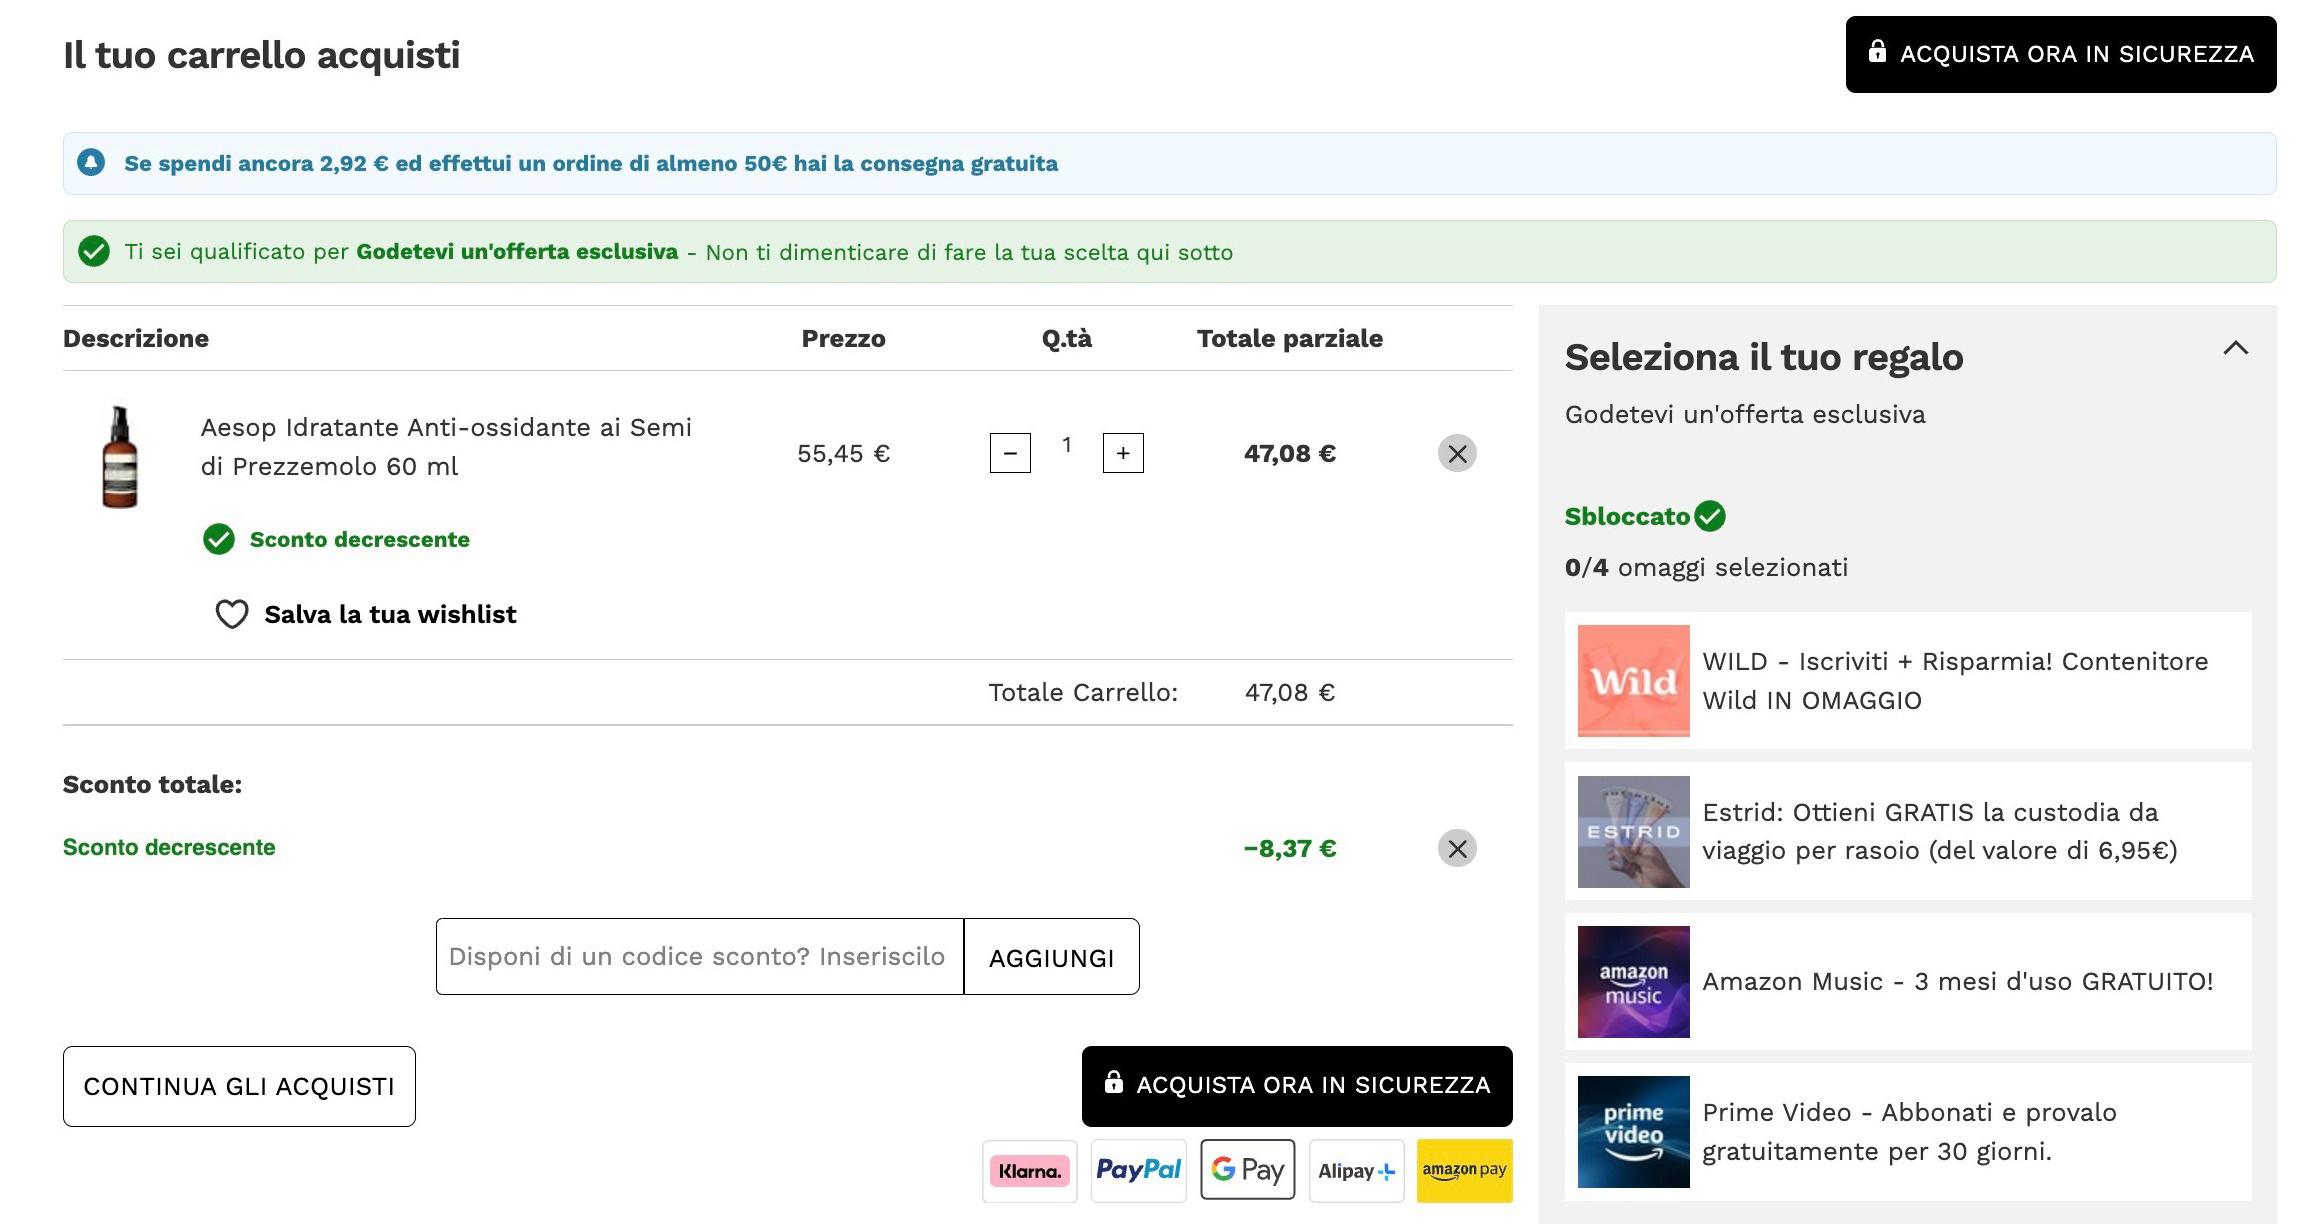The width and height of the screenshot is (2324, 1224).
Task: Click the -8,37 € discount amount
Action: coord(1290,848)
